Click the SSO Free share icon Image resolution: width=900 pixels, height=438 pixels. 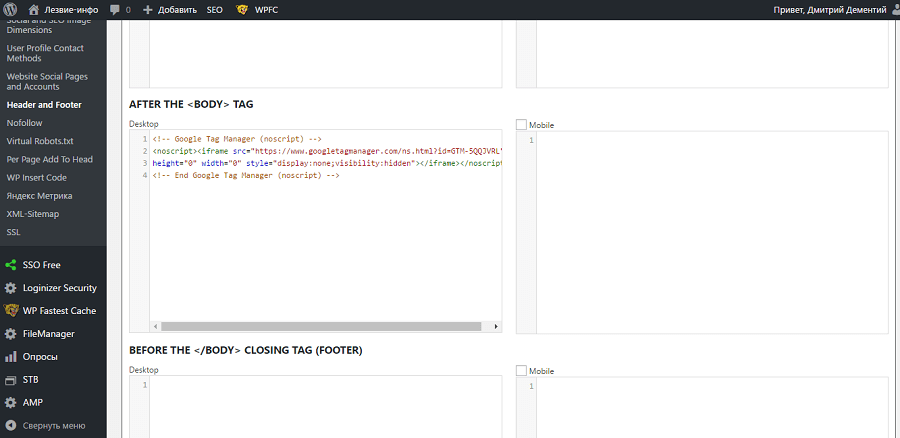pyautogui.click(x=11, y=265)
